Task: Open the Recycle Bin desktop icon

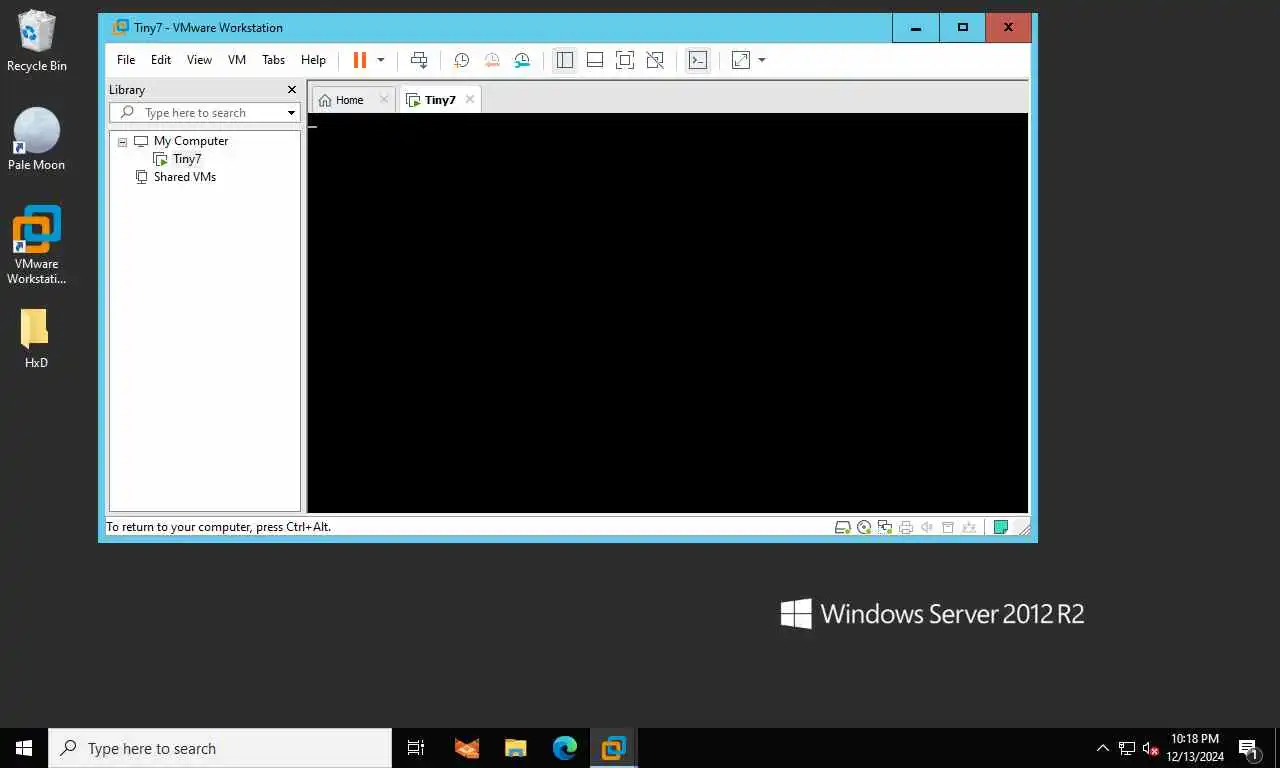Action: click(37, 41)
